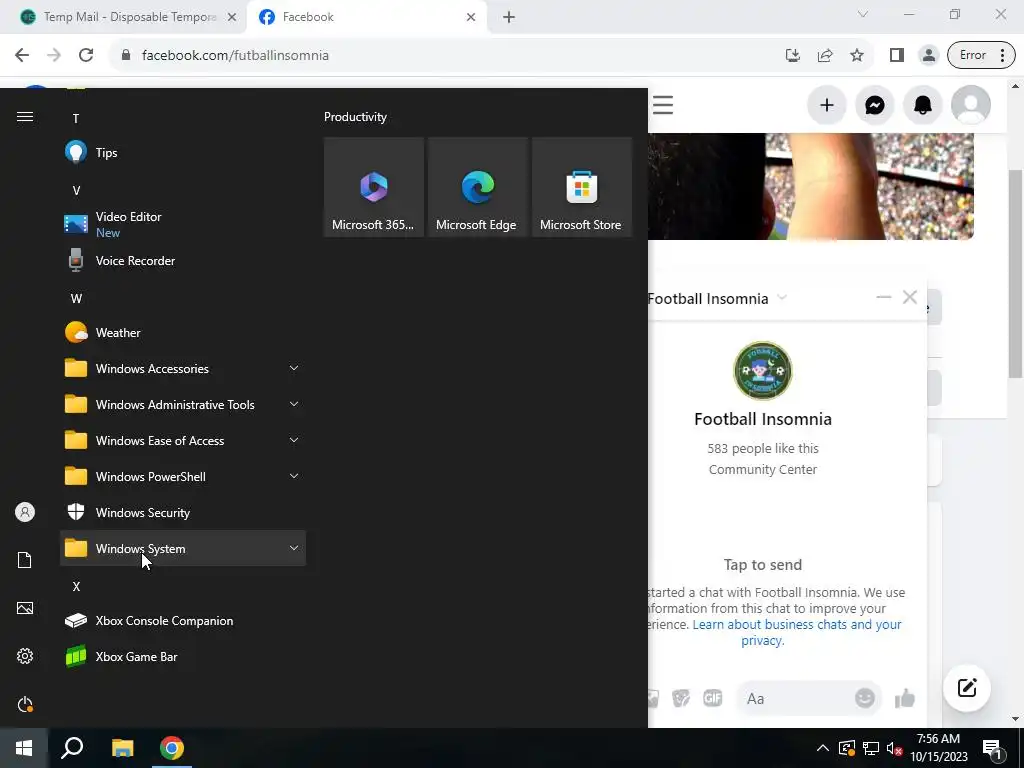Open Facebook profile avatar menu
The height and width of the screenshot is (768, 1024).
tap(970, 105)
